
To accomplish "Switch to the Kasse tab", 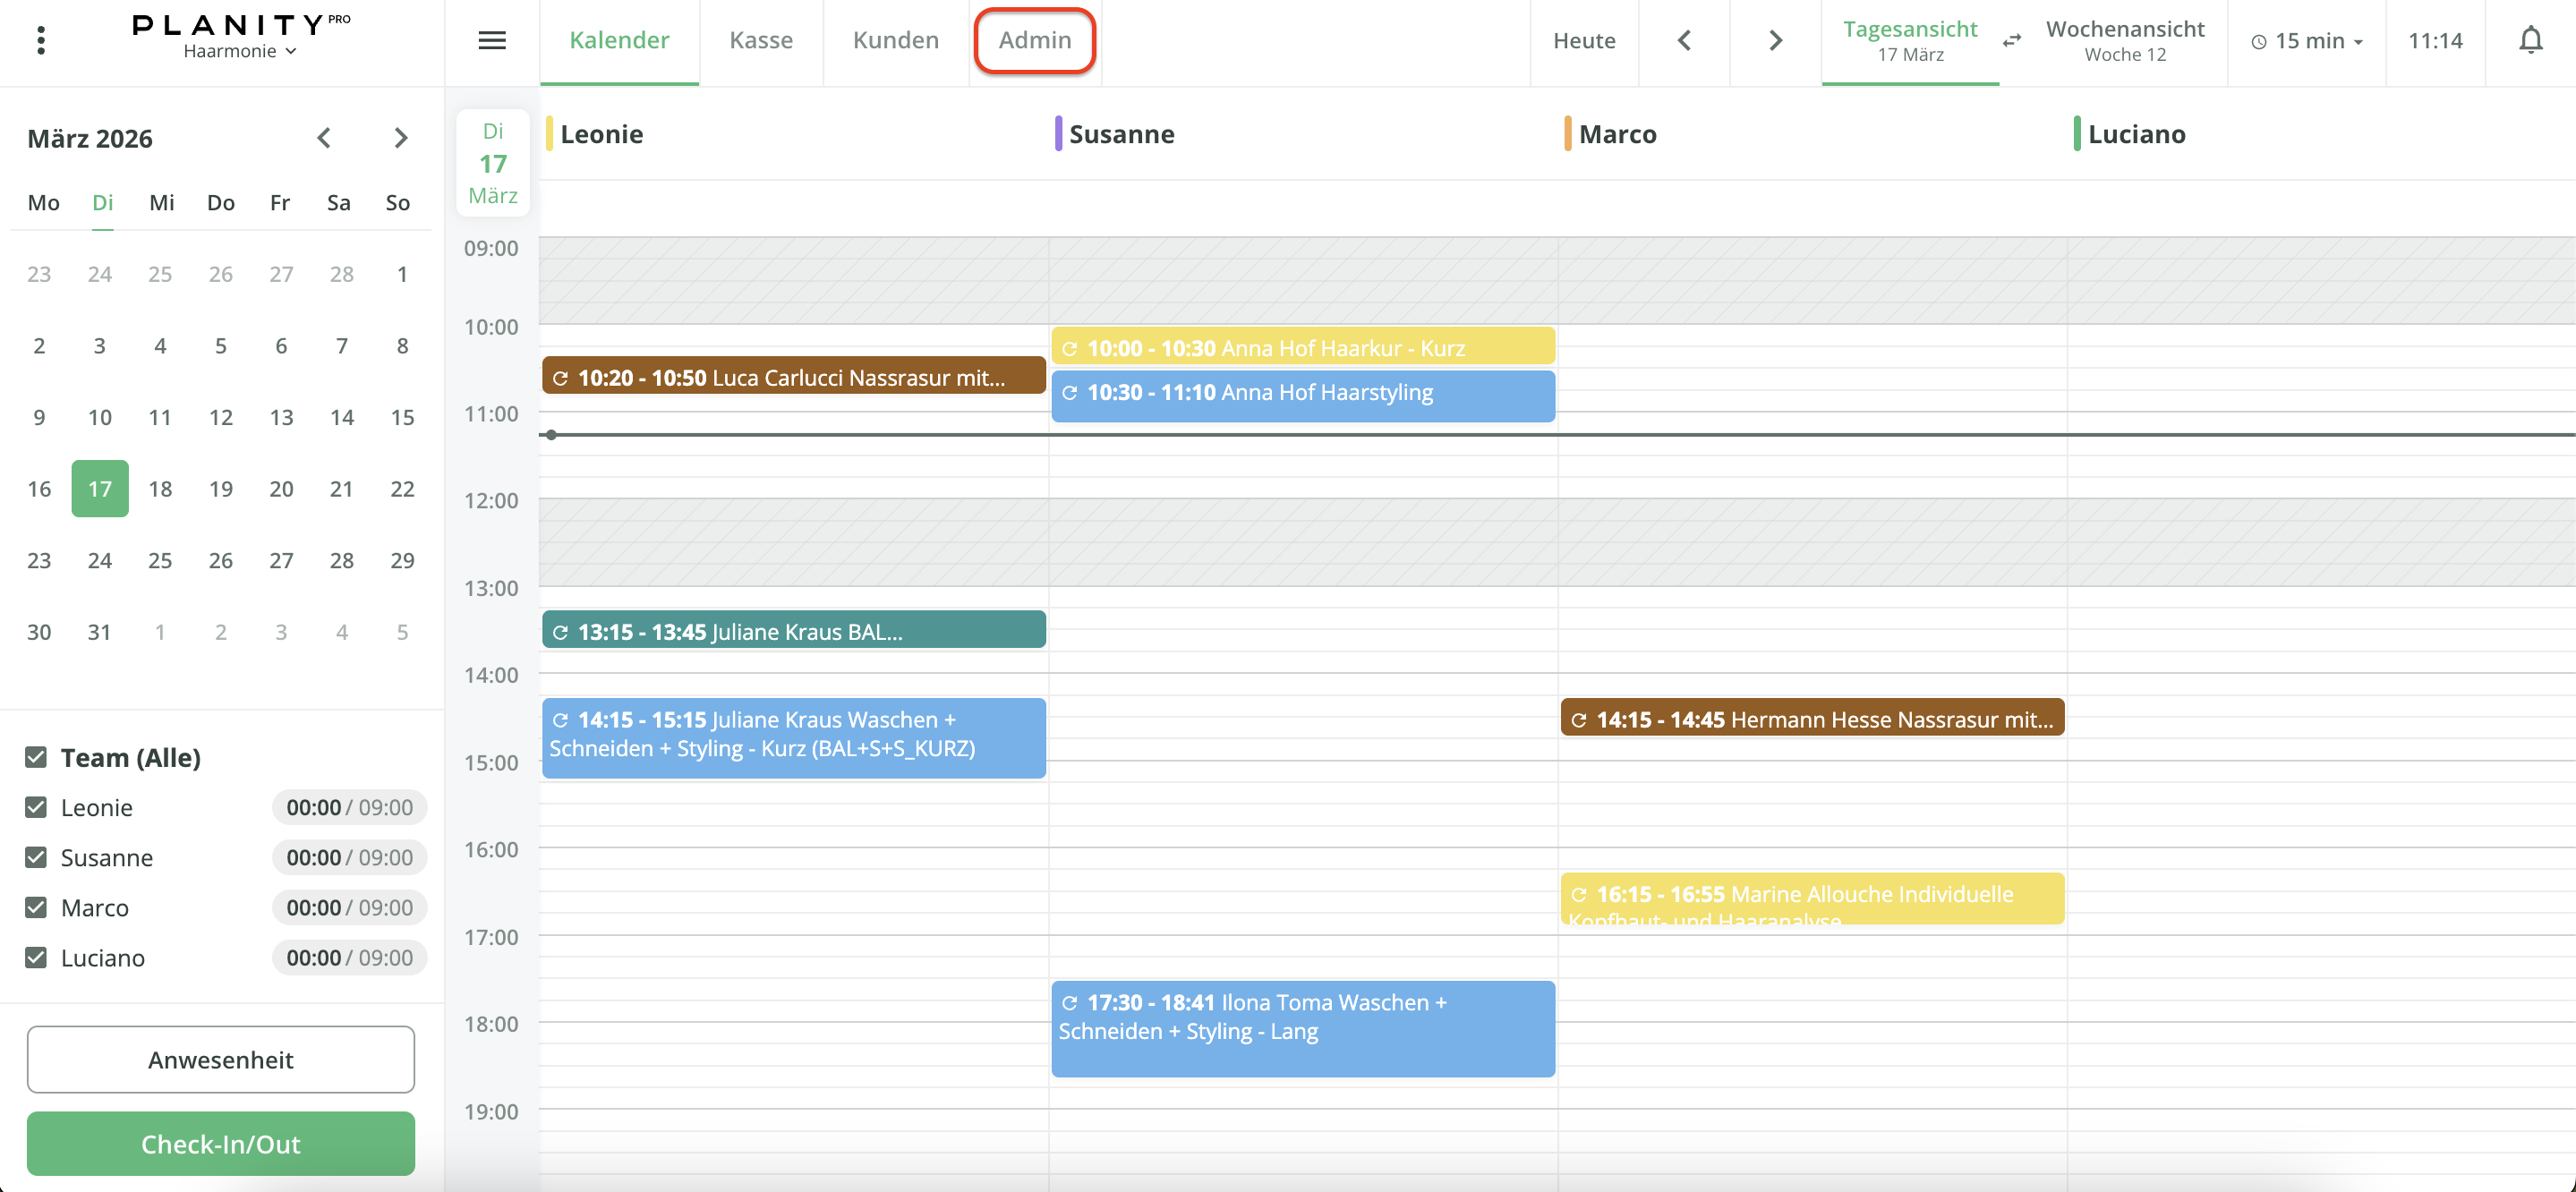I will click(760, 40).
